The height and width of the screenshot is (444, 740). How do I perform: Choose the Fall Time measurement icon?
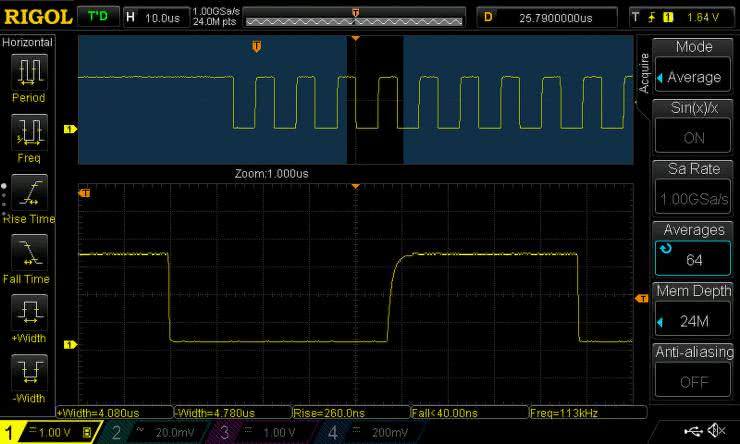[x=28, y=252]
